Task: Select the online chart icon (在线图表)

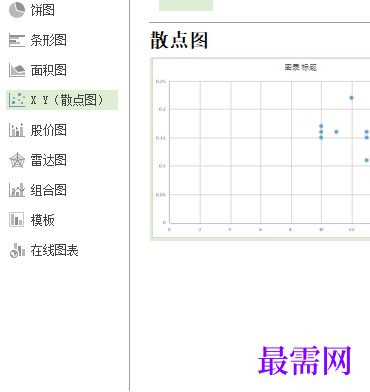Action: pos(17,250)
